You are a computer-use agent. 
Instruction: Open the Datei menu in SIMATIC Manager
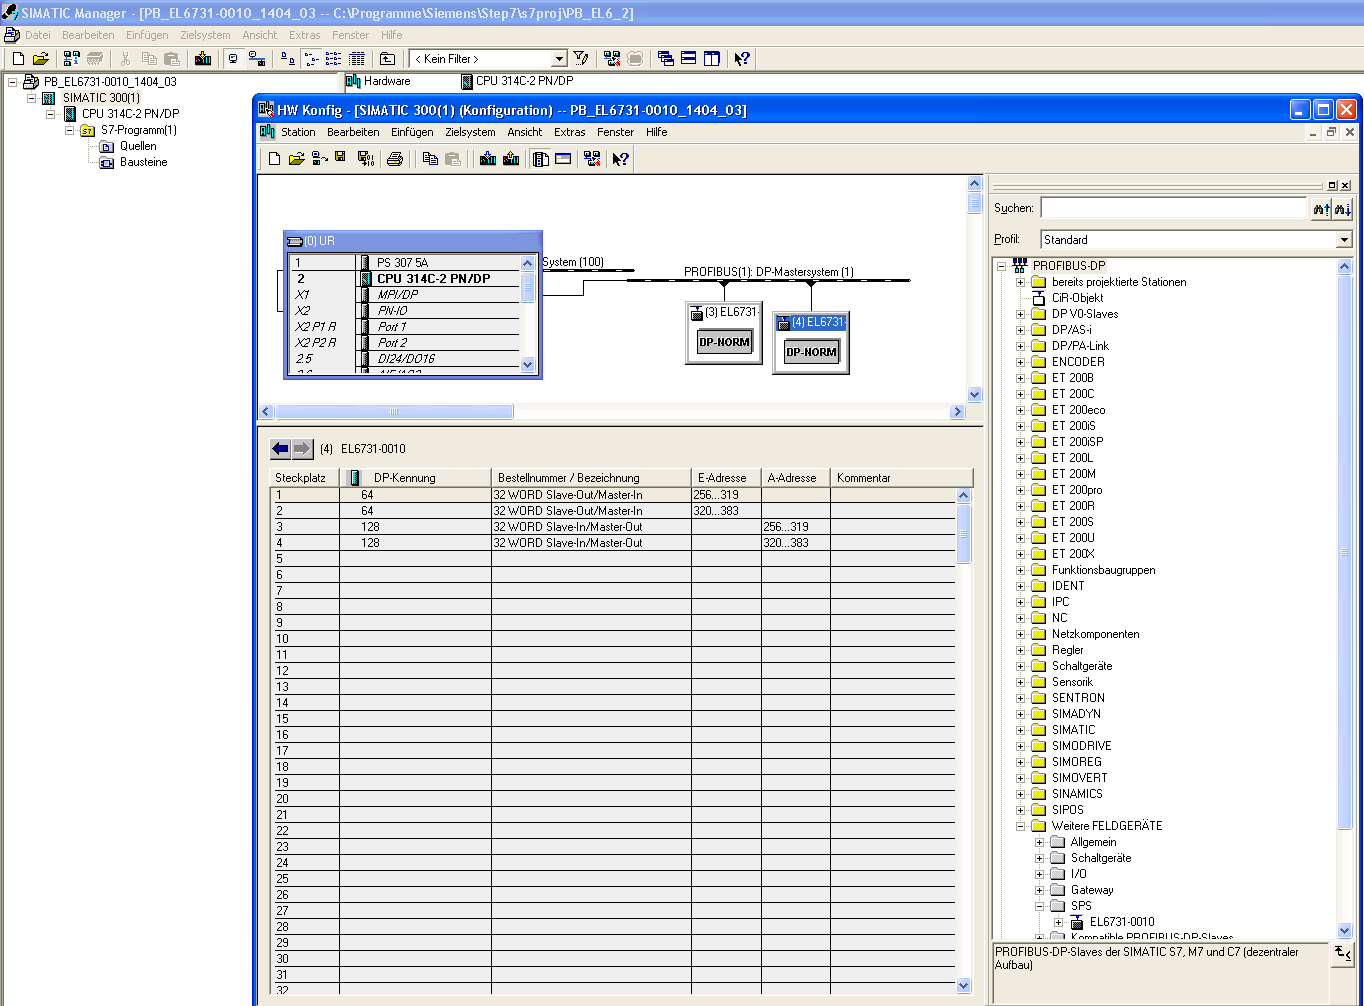click(38, 35)
